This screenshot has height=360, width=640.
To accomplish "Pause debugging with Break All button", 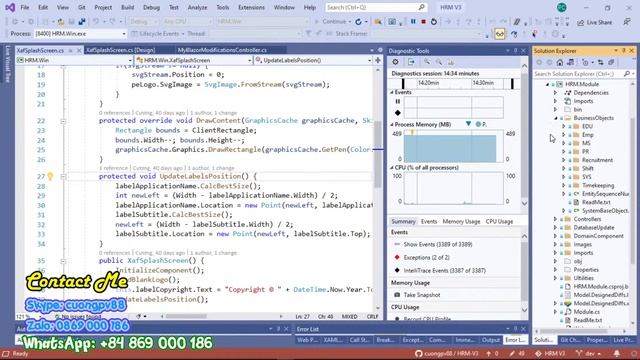I will (x=413, y=22).
